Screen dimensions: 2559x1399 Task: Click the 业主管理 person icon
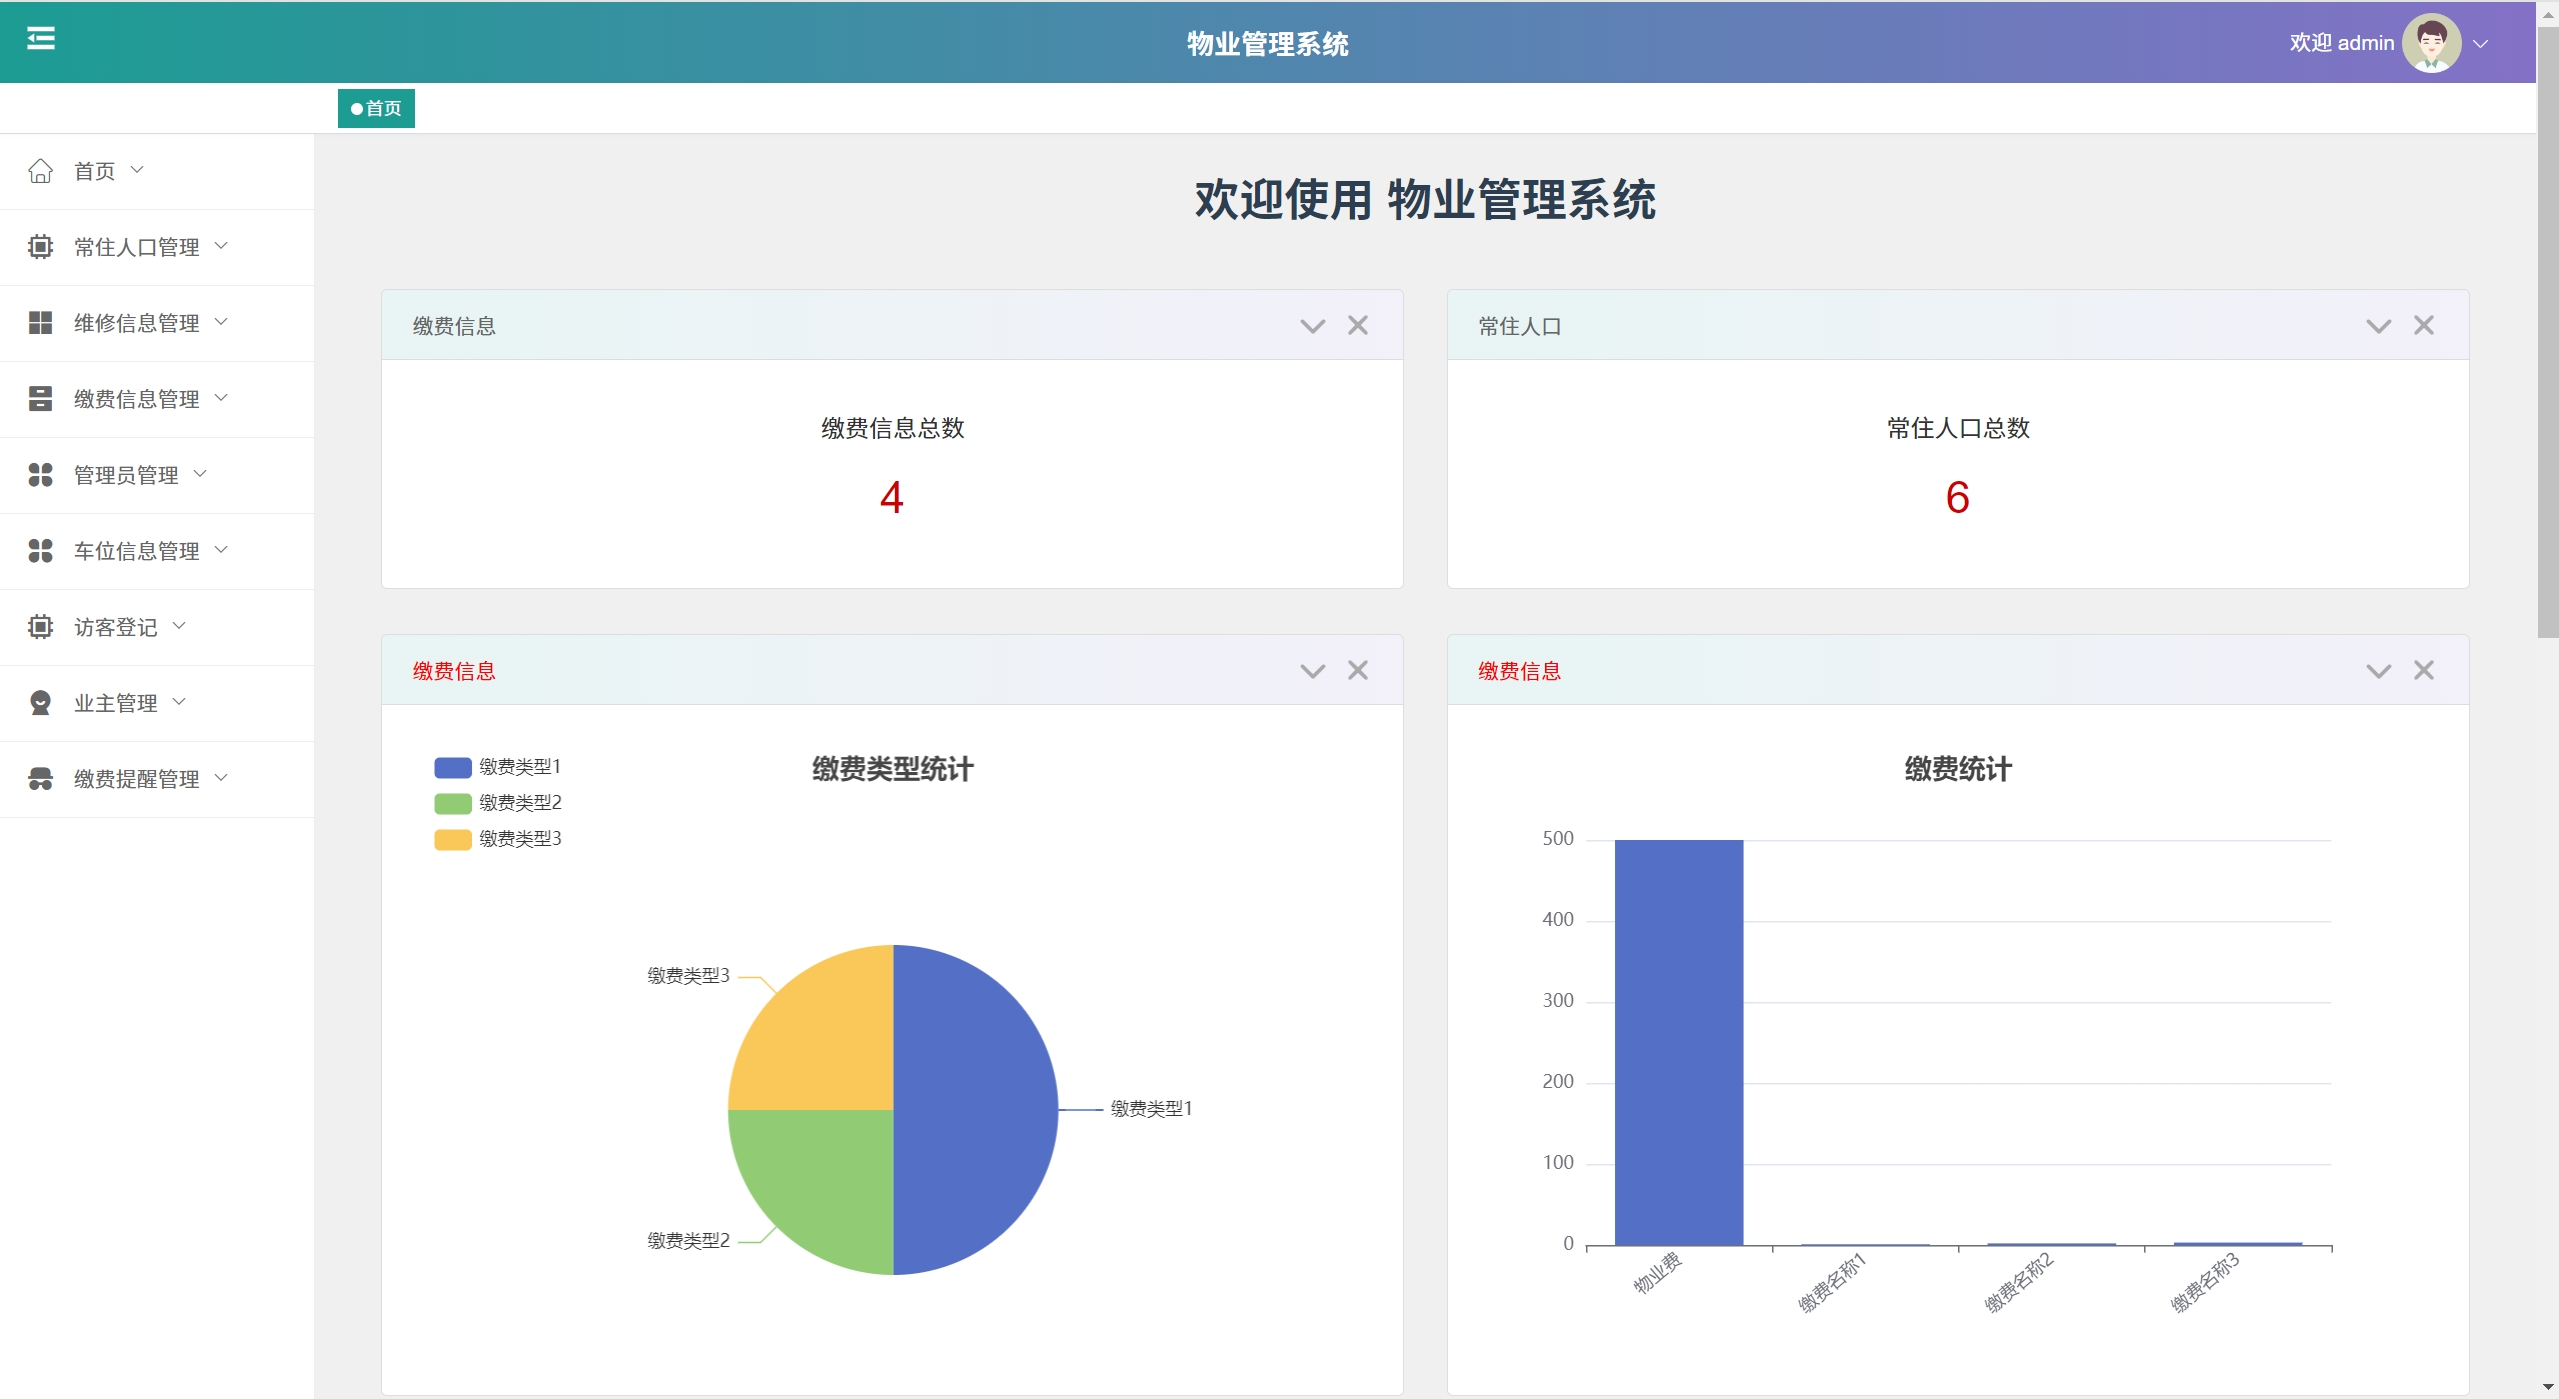[40, 703]
